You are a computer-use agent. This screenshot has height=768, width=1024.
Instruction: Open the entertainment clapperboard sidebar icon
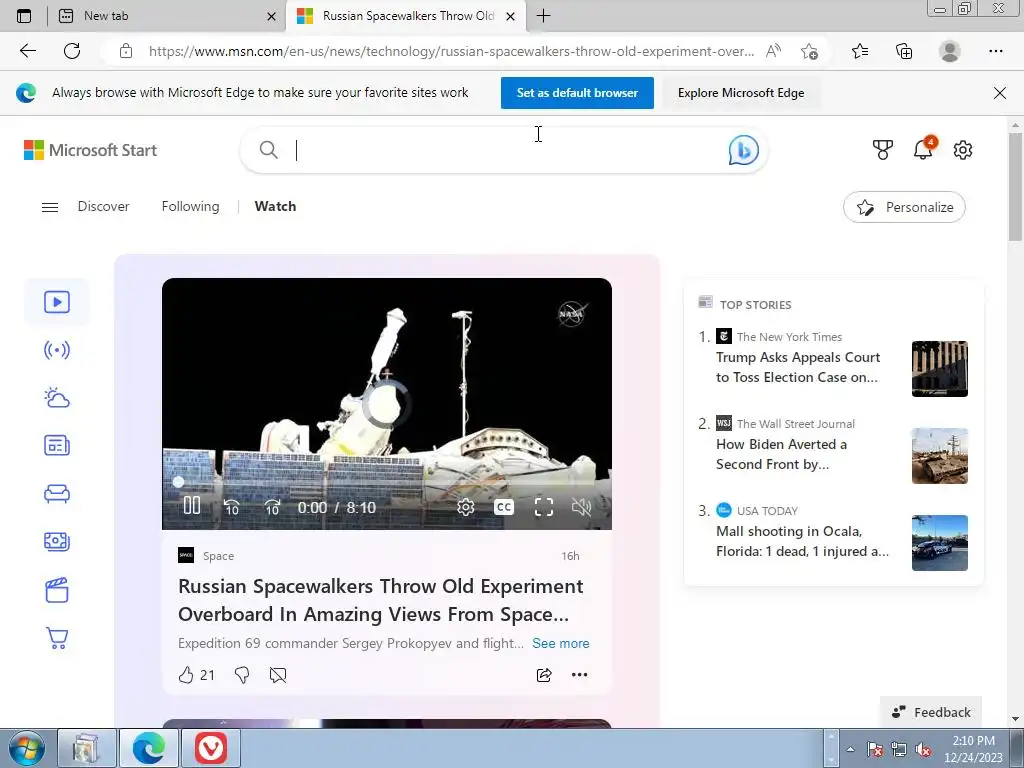tap(57, 590)
